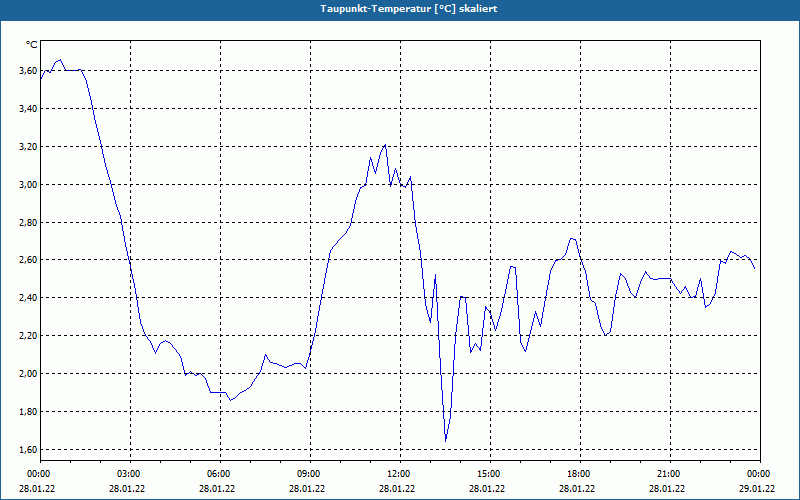Screen dimensions: 800x500
Task: Select the 2,20 y-axis value
Action: tap(28, 335)
